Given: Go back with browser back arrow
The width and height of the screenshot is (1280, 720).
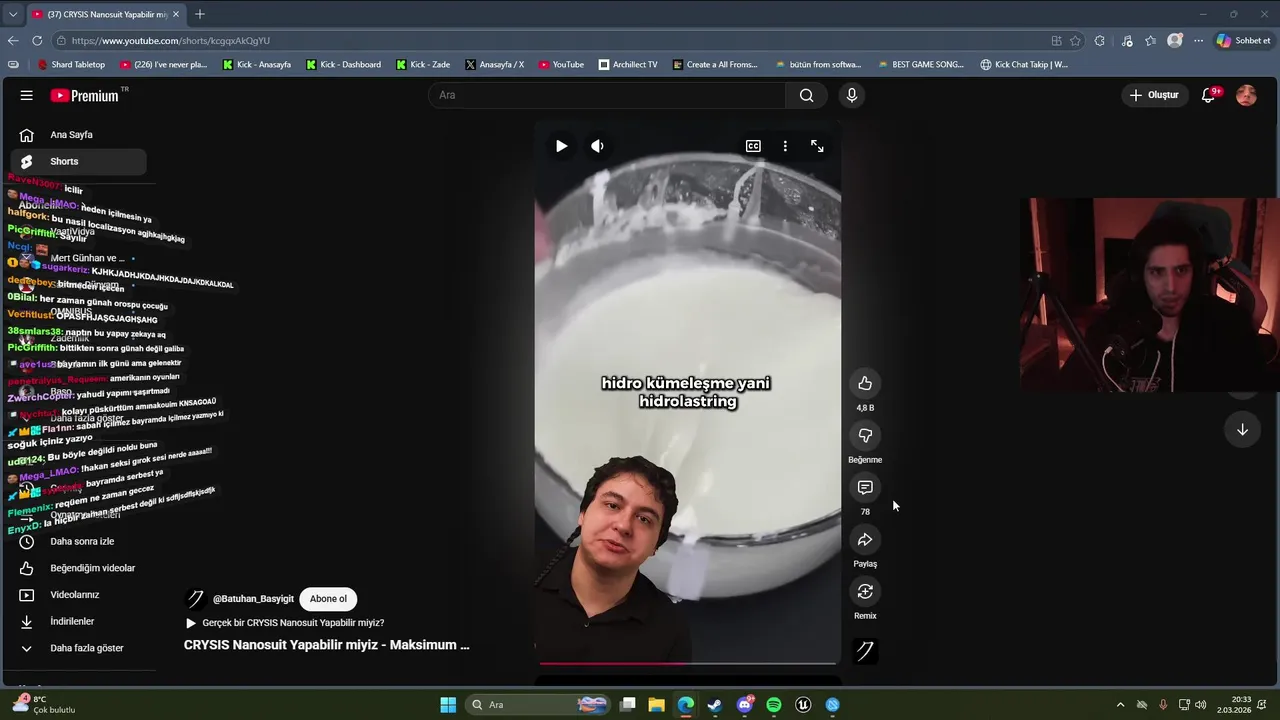Looking at the screenshot, I should point(13,41).
